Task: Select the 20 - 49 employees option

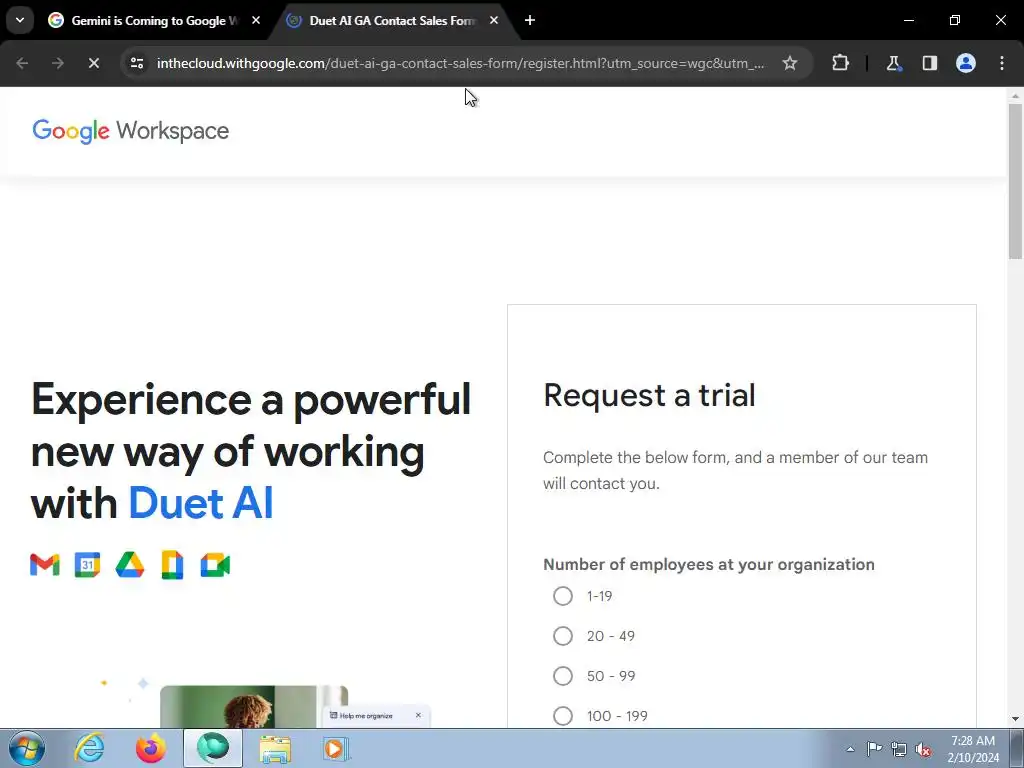Action: [563, 636]
